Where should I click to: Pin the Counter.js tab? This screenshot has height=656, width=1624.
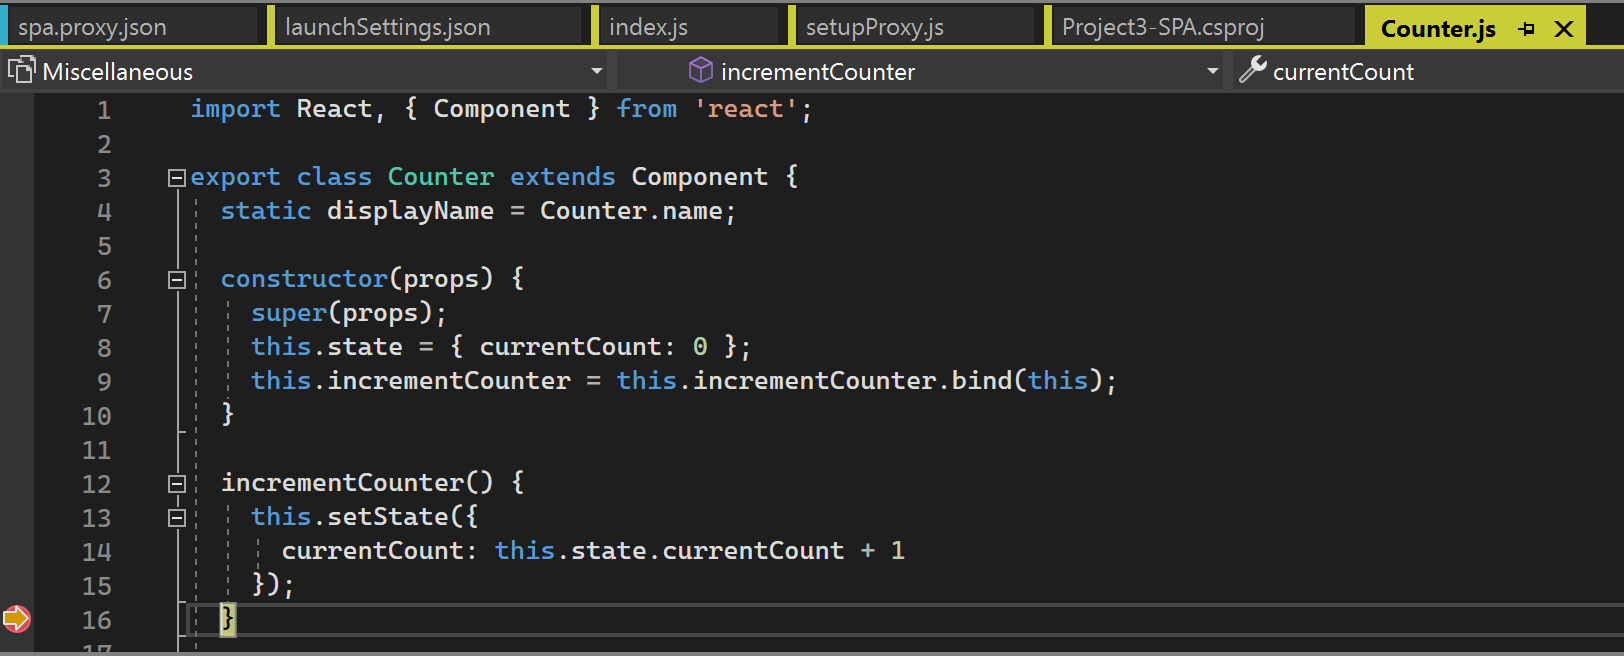click(x=1526, y=29)
